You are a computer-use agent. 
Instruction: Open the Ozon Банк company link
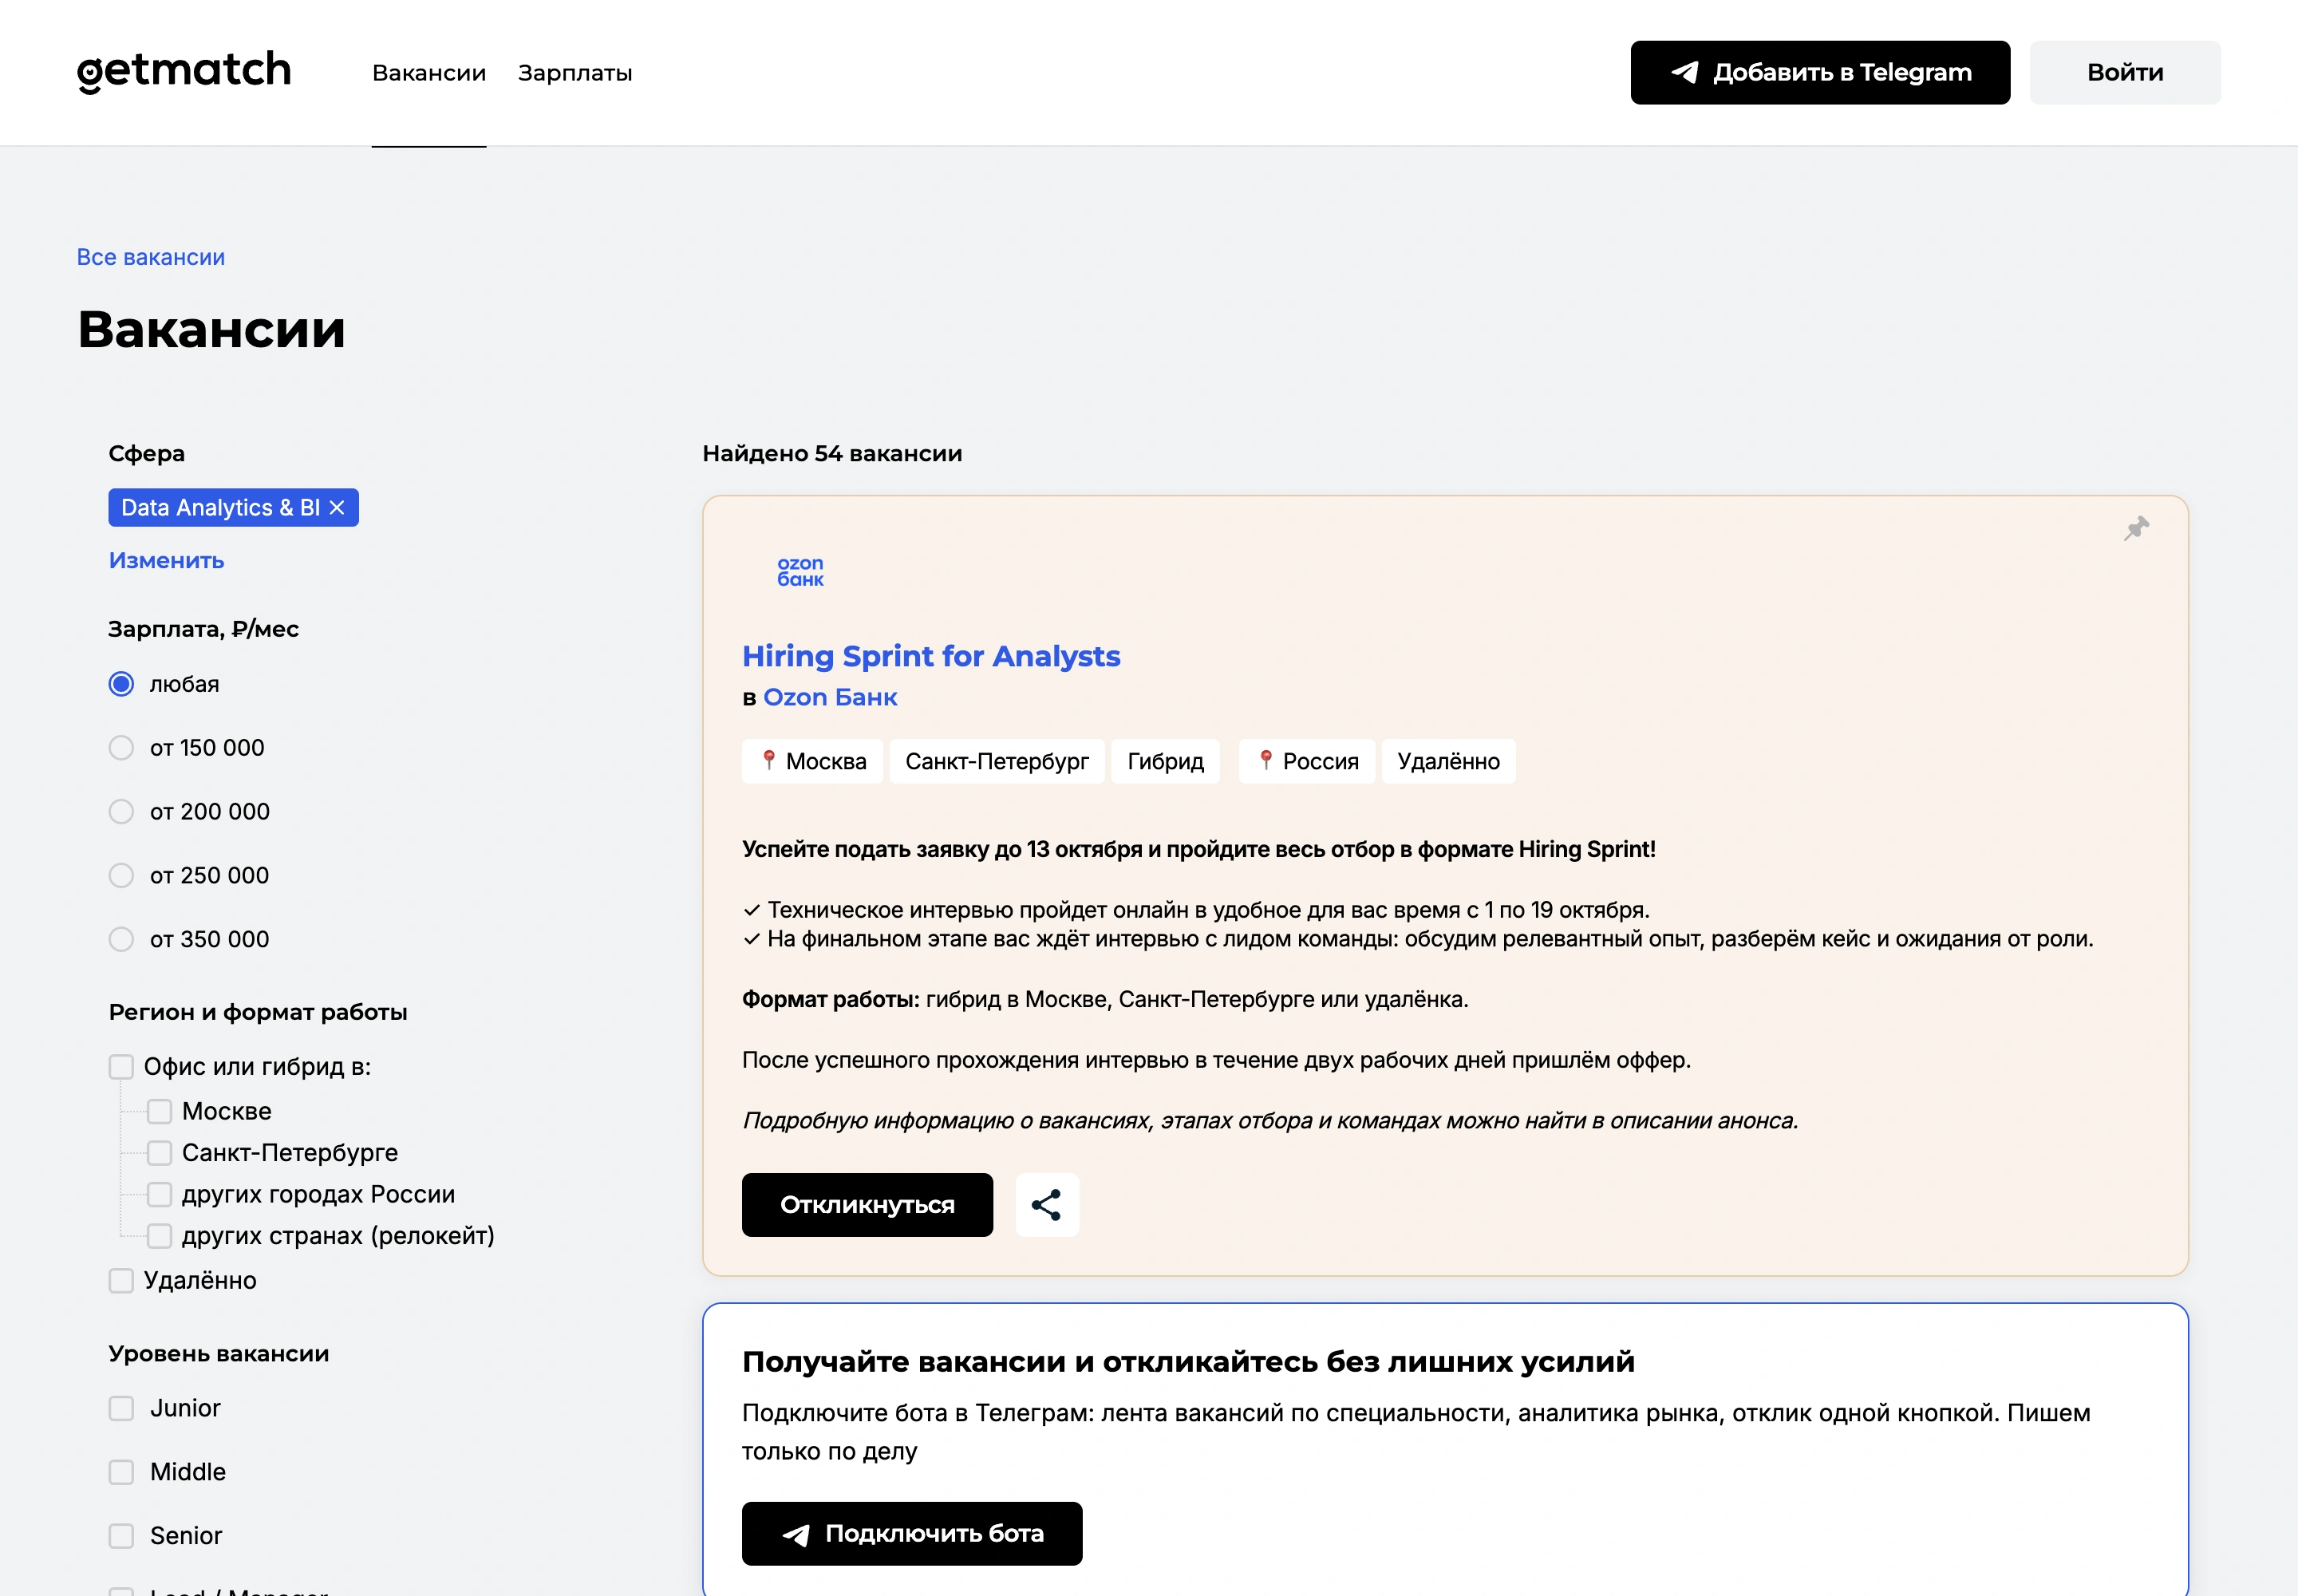tap(830, 697)
